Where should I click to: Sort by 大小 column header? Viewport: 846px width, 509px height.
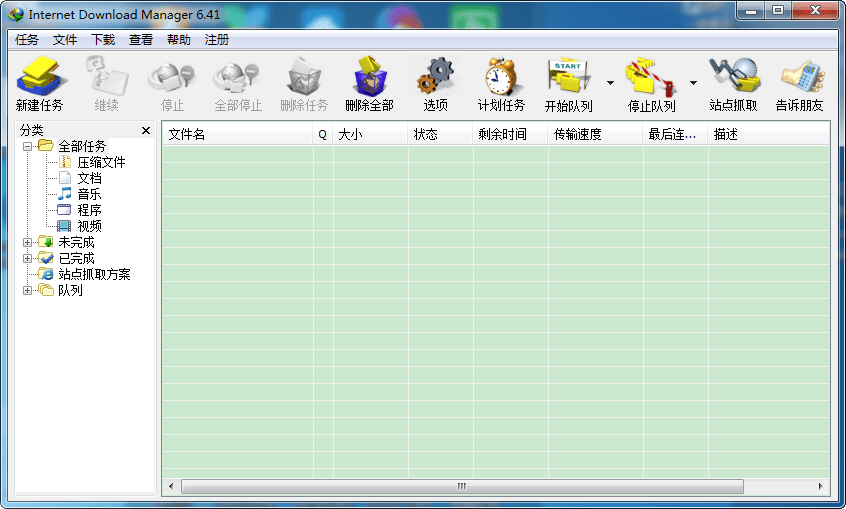[370, 134]
